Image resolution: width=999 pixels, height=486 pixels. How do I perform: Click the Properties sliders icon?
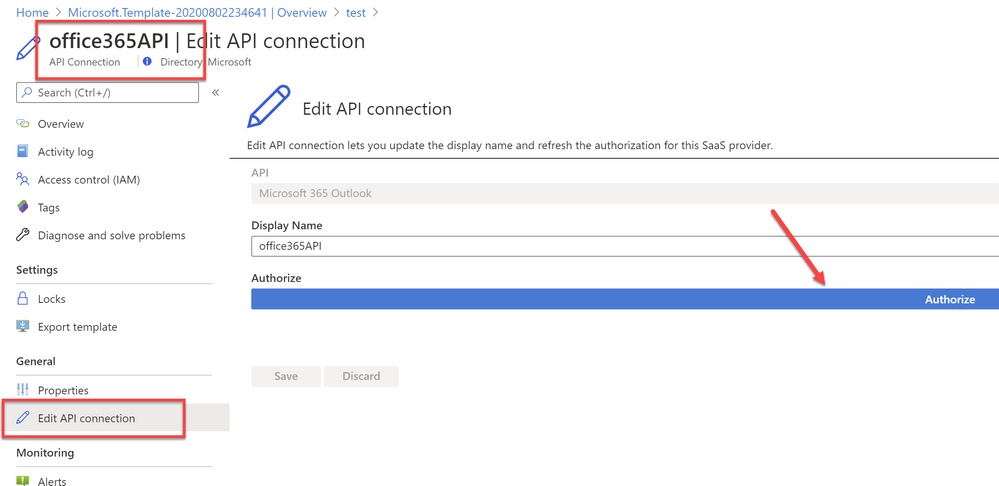[x=23, y=390]
